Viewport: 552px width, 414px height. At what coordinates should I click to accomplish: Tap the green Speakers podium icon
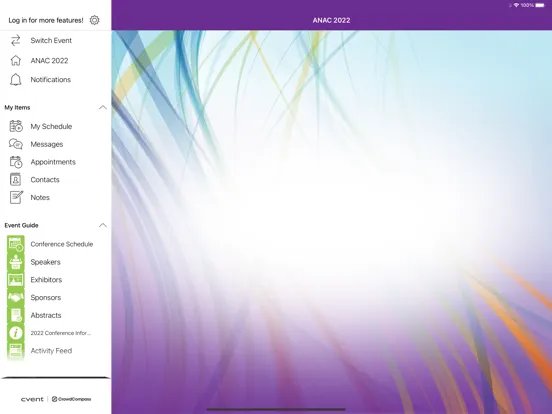16,262
